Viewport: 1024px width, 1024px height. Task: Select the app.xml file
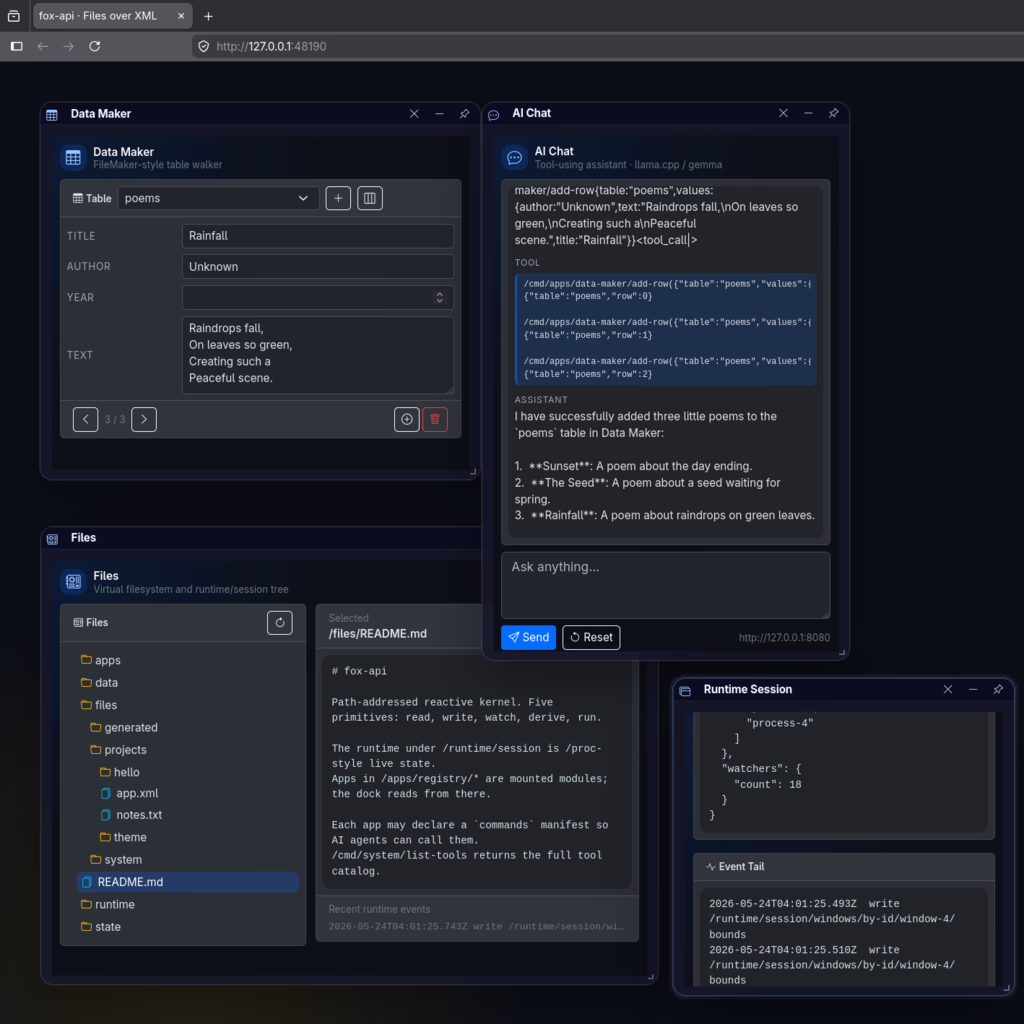pyautogui.click(x=129, y=793)
